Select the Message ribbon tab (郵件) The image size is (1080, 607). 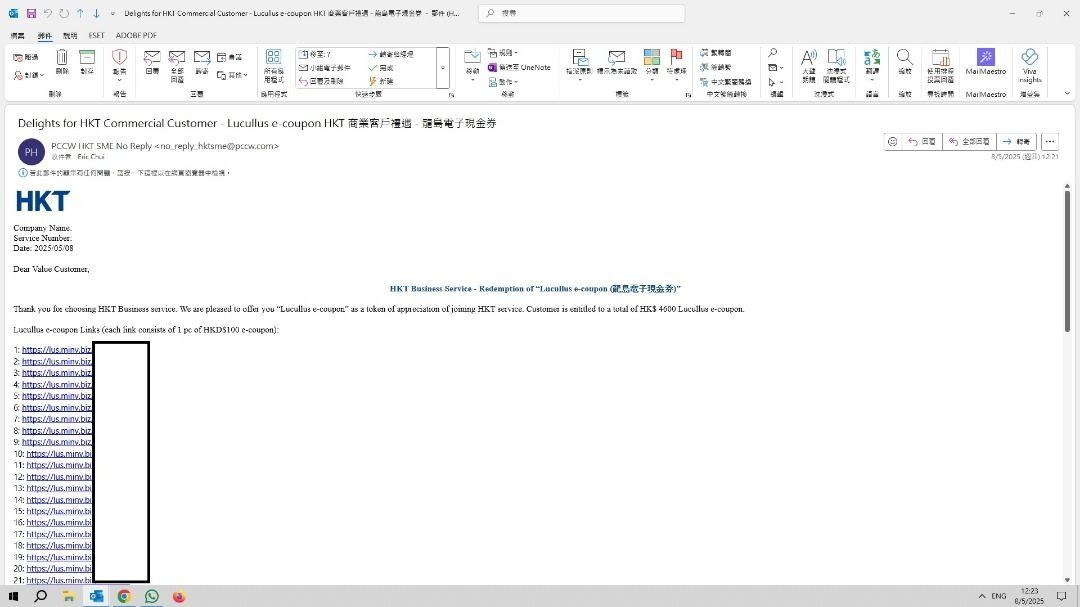point(45,35)
